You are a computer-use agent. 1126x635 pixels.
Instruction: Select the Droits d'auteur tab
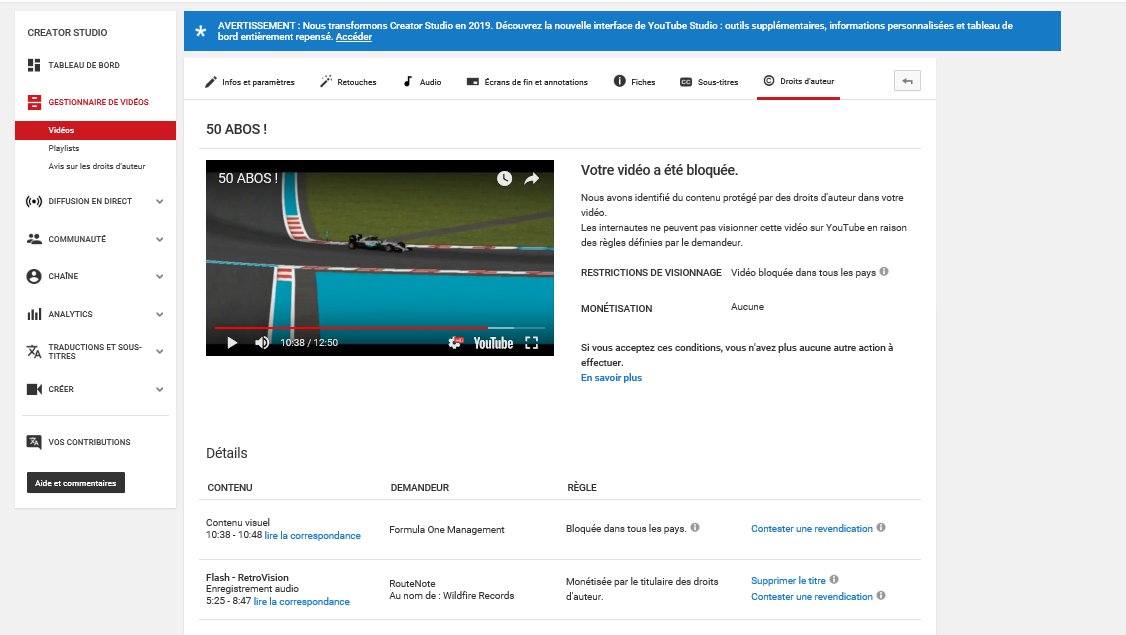click(x=799, y=81)
